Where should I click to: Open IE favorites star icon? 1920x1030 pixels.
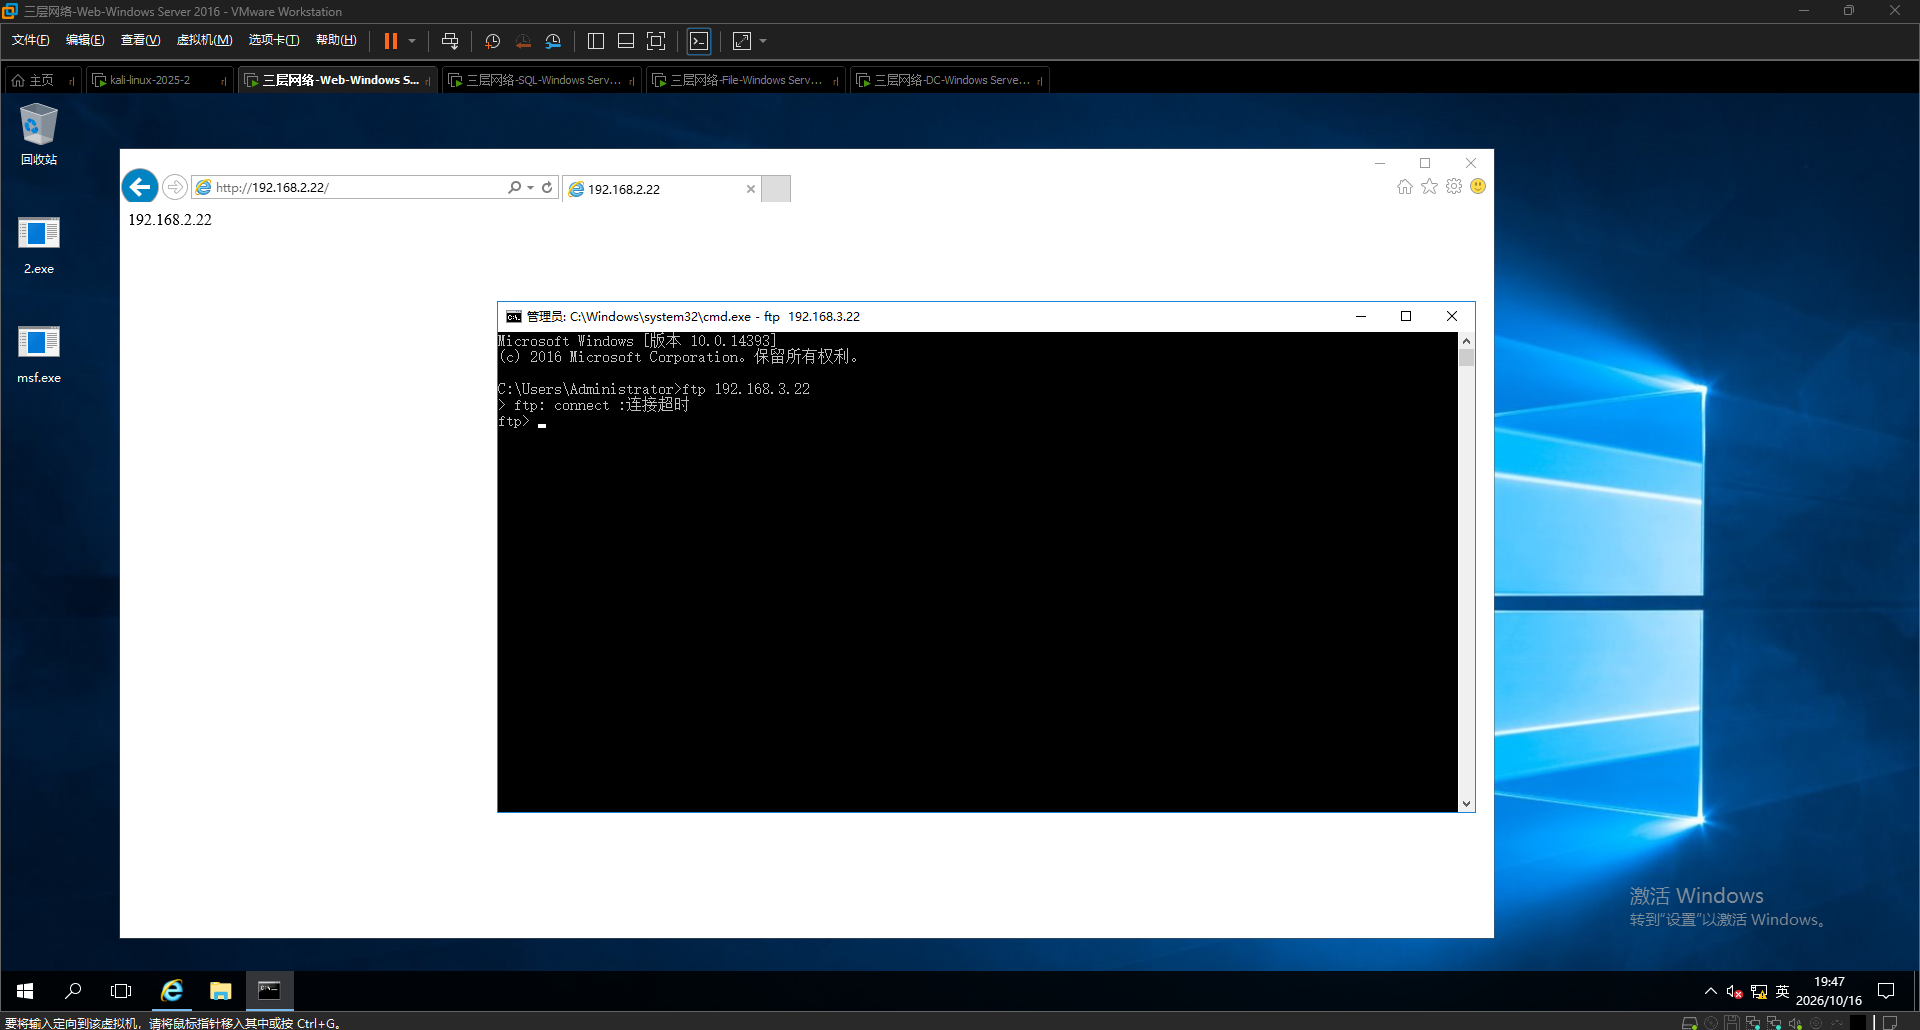pos(1429,186)
